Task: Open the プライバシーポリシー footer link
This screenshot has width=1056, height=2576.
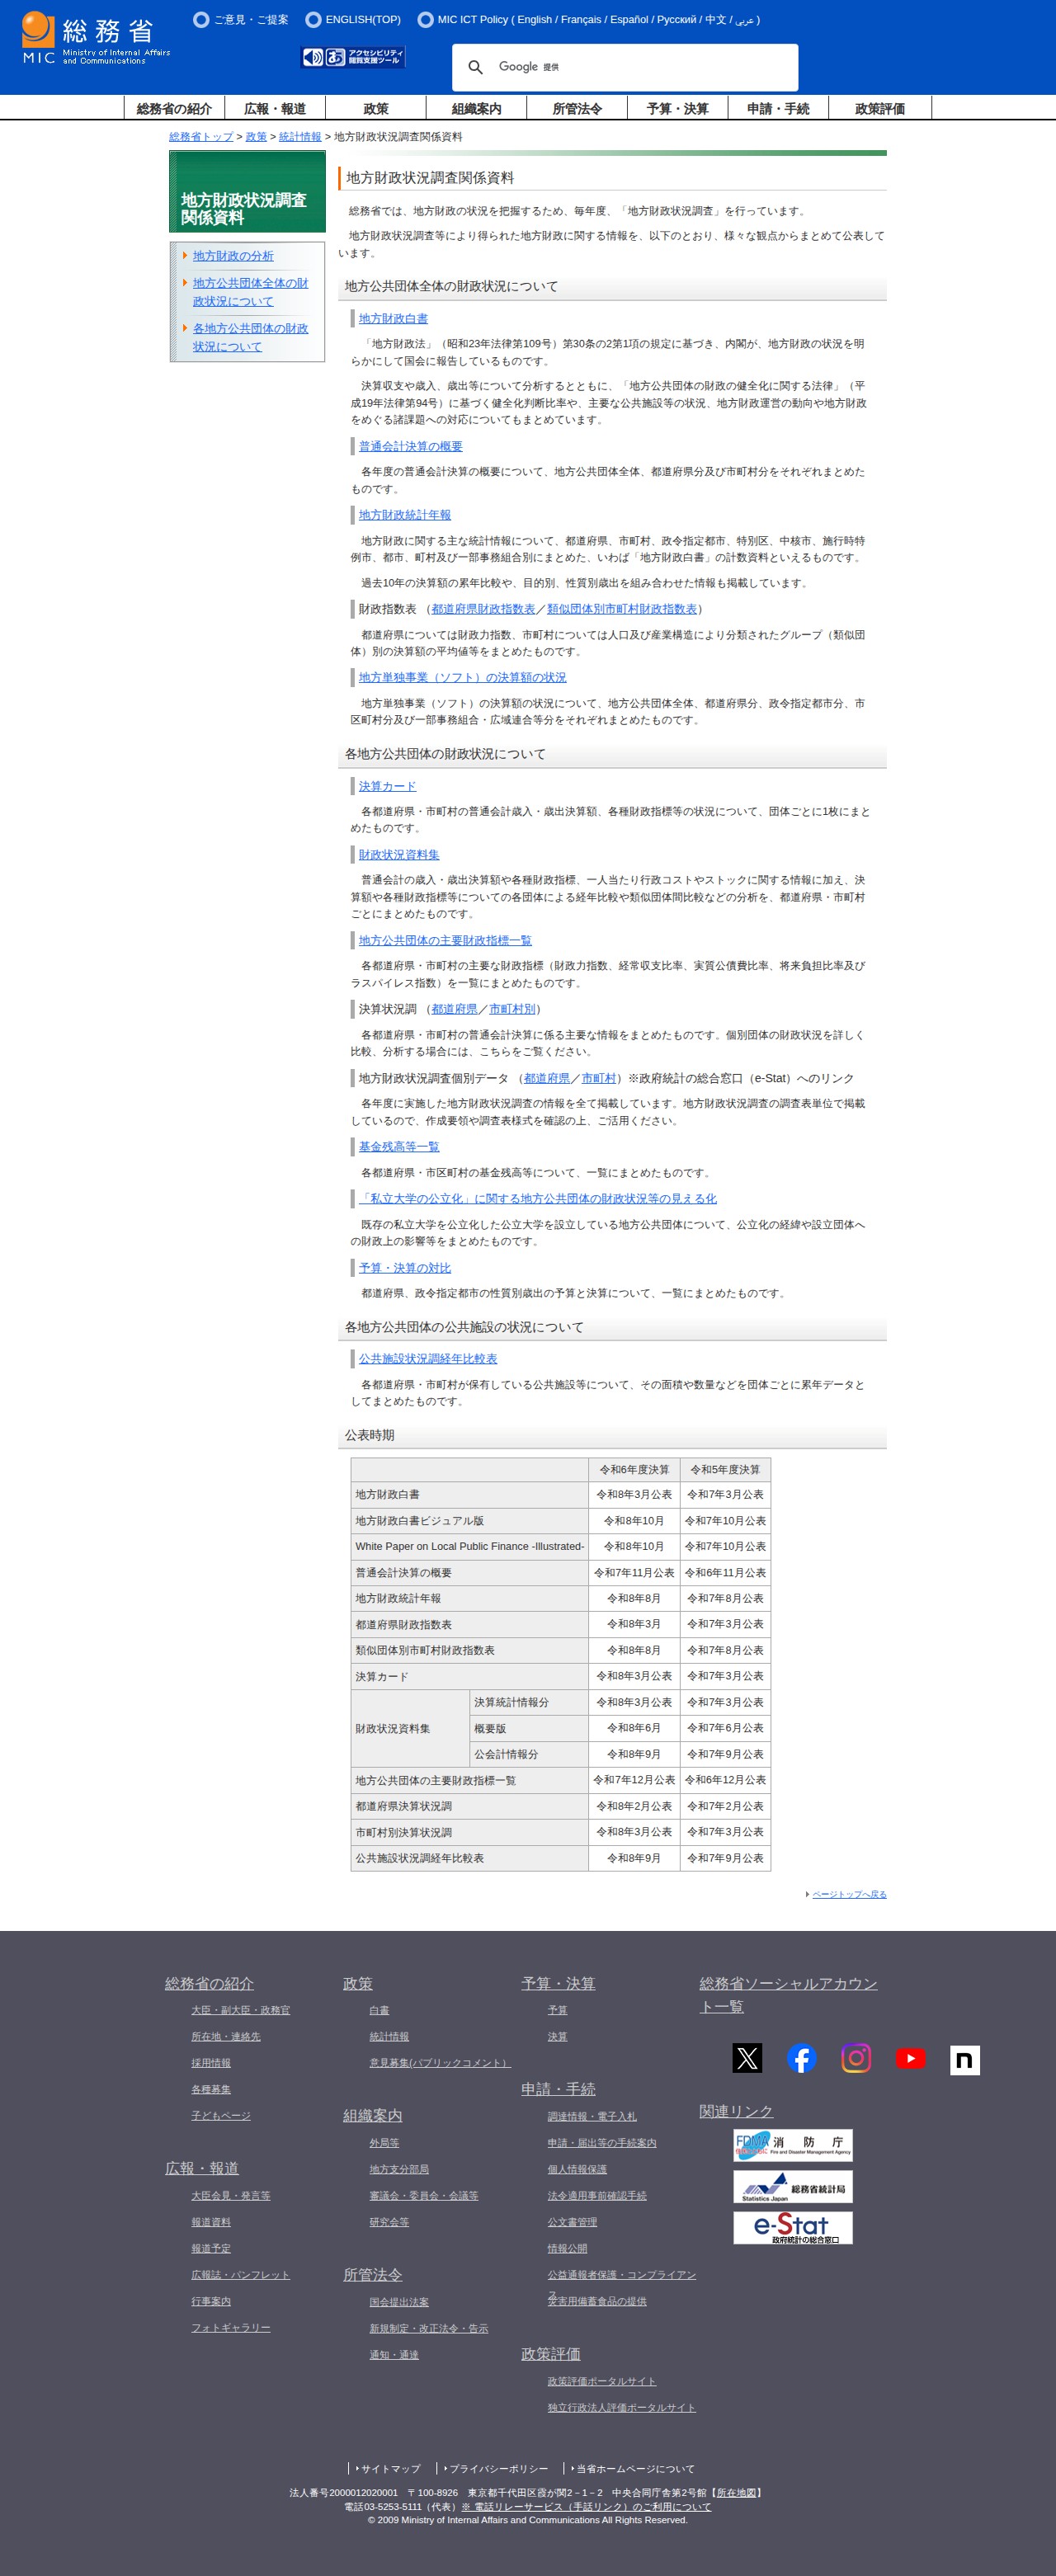Action: pos(499,2468)
